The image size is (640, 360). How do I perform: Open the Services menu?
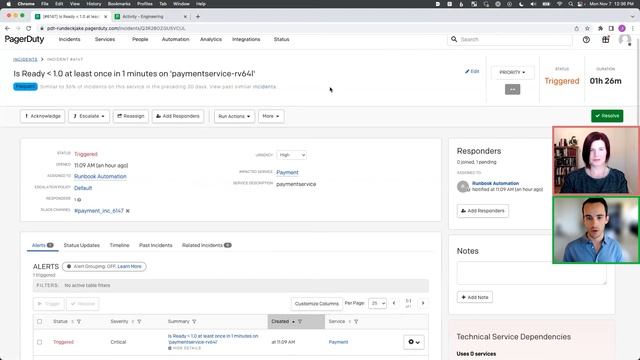tap(105, 39)
